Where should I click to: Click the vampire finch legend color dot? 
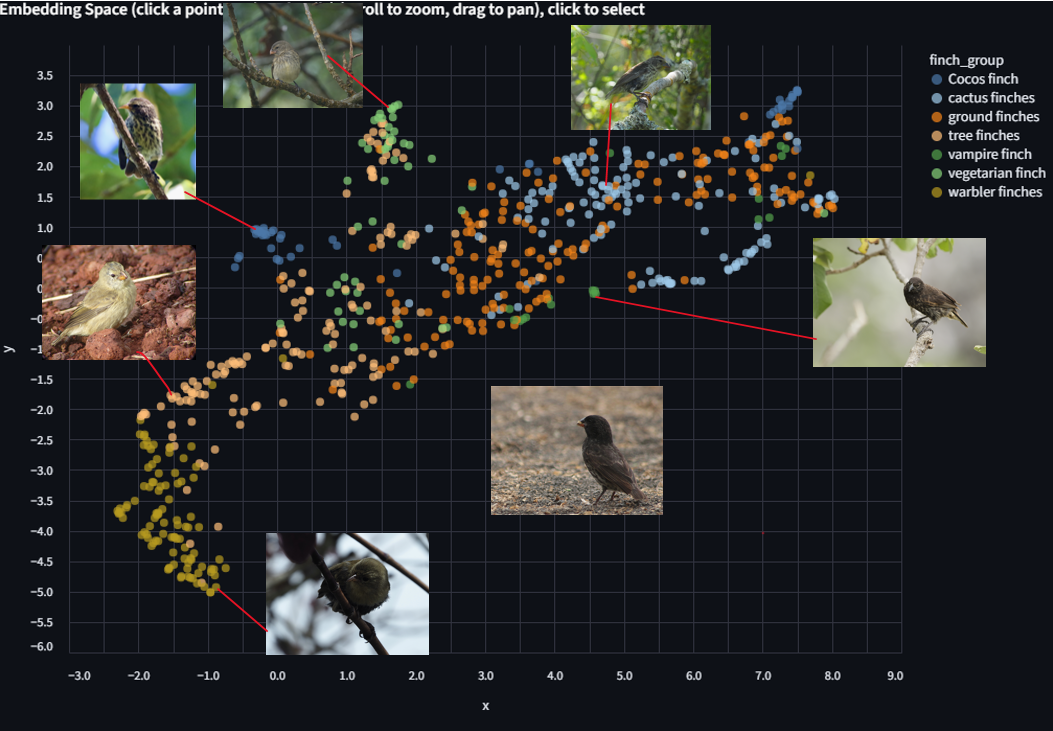click(x=936, y=155)
